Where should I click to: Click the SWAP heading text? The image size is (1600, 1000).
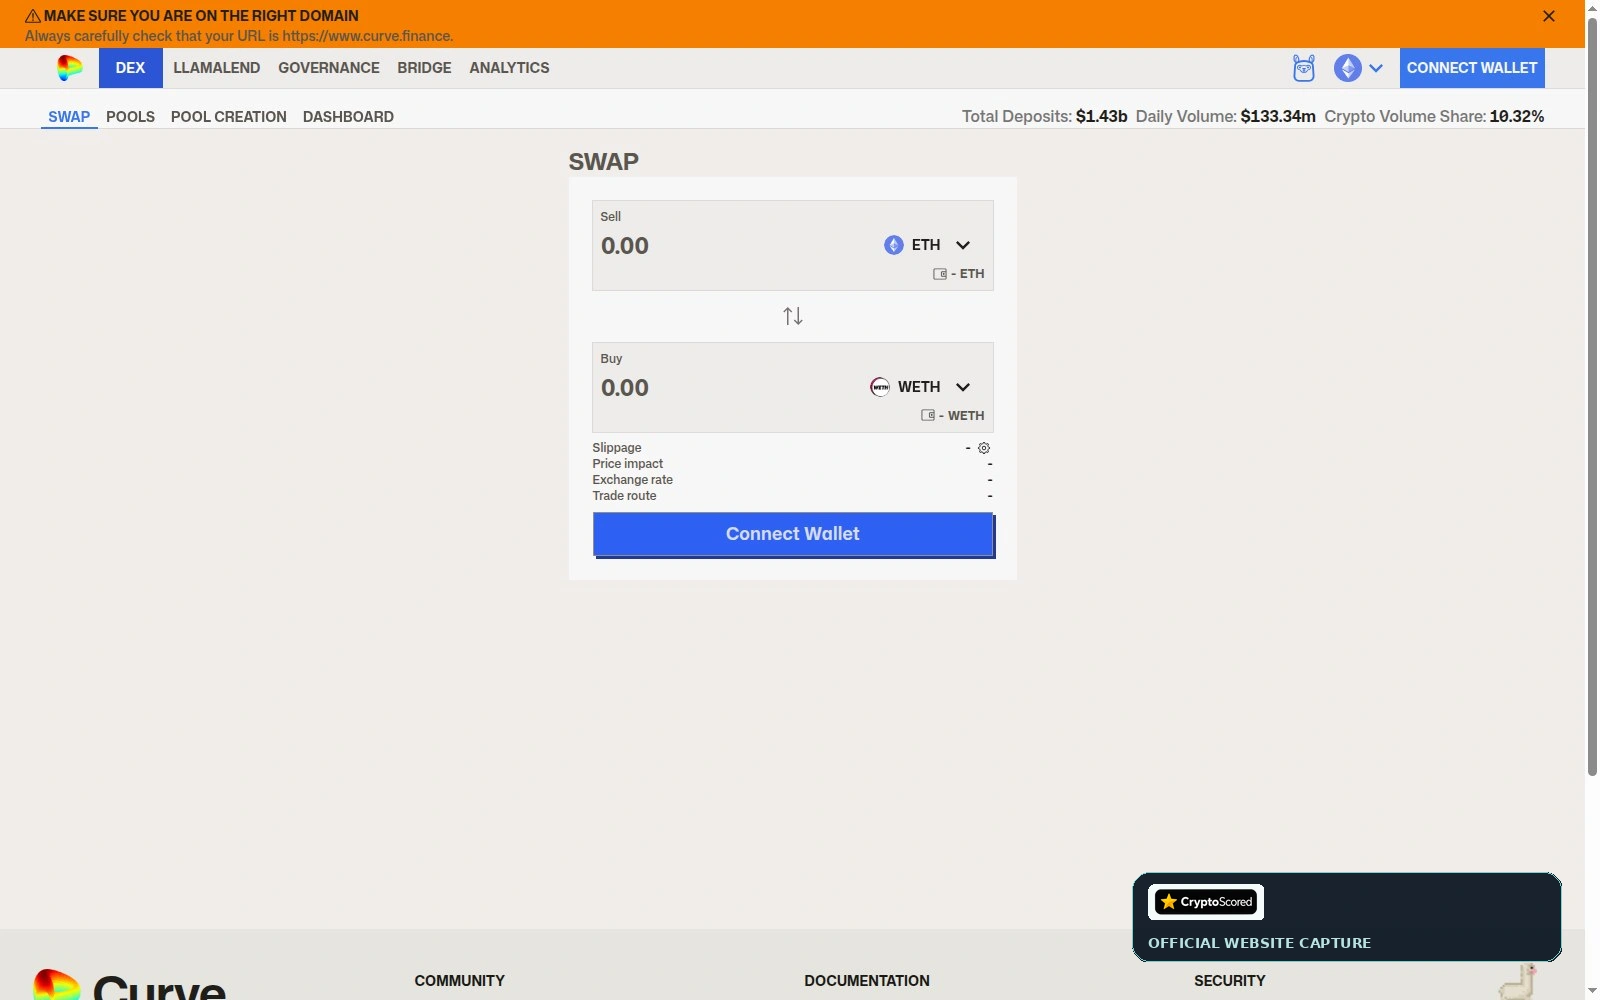coord(603,162)
